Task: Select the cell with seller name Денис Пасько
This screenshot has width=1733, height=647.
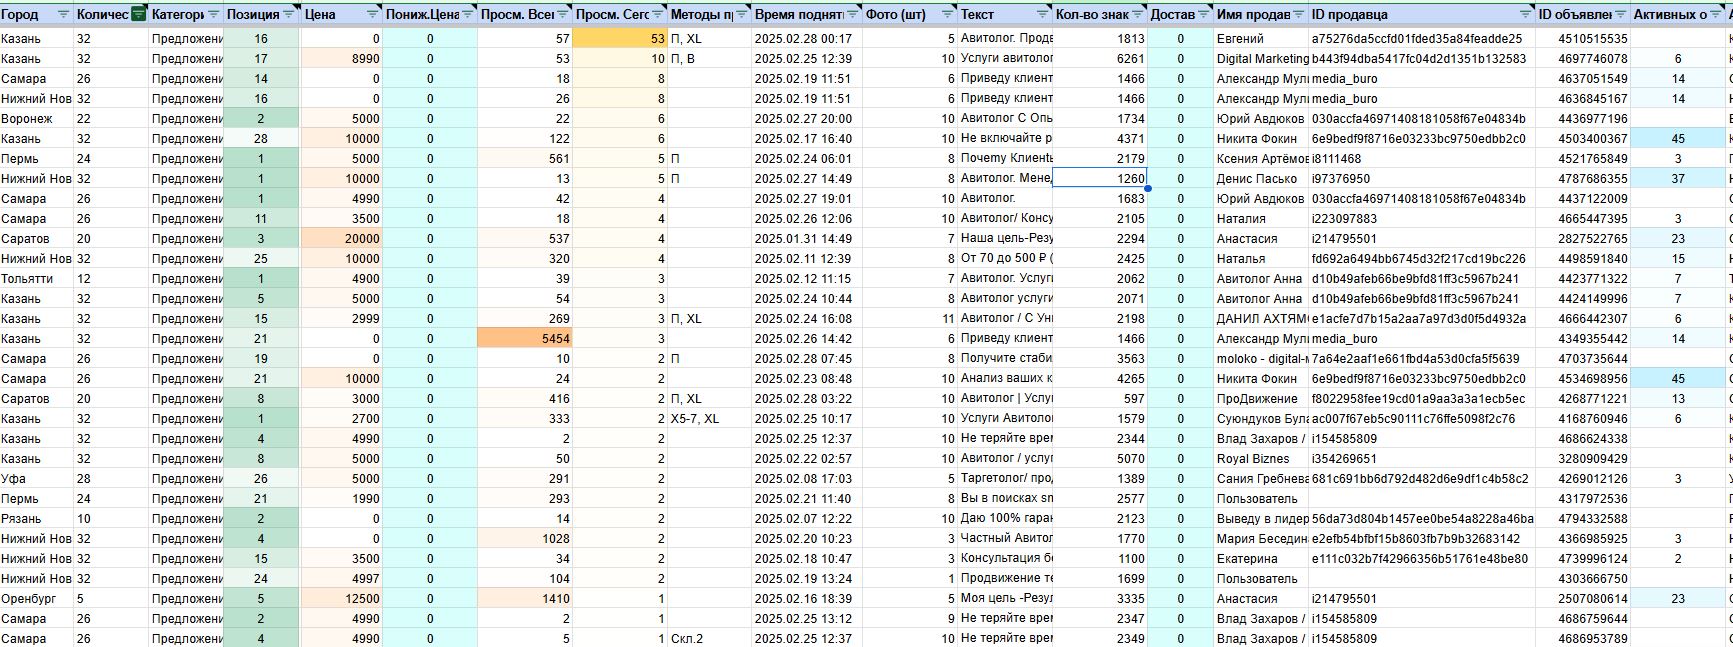Action: click(x=1258, y=178)
